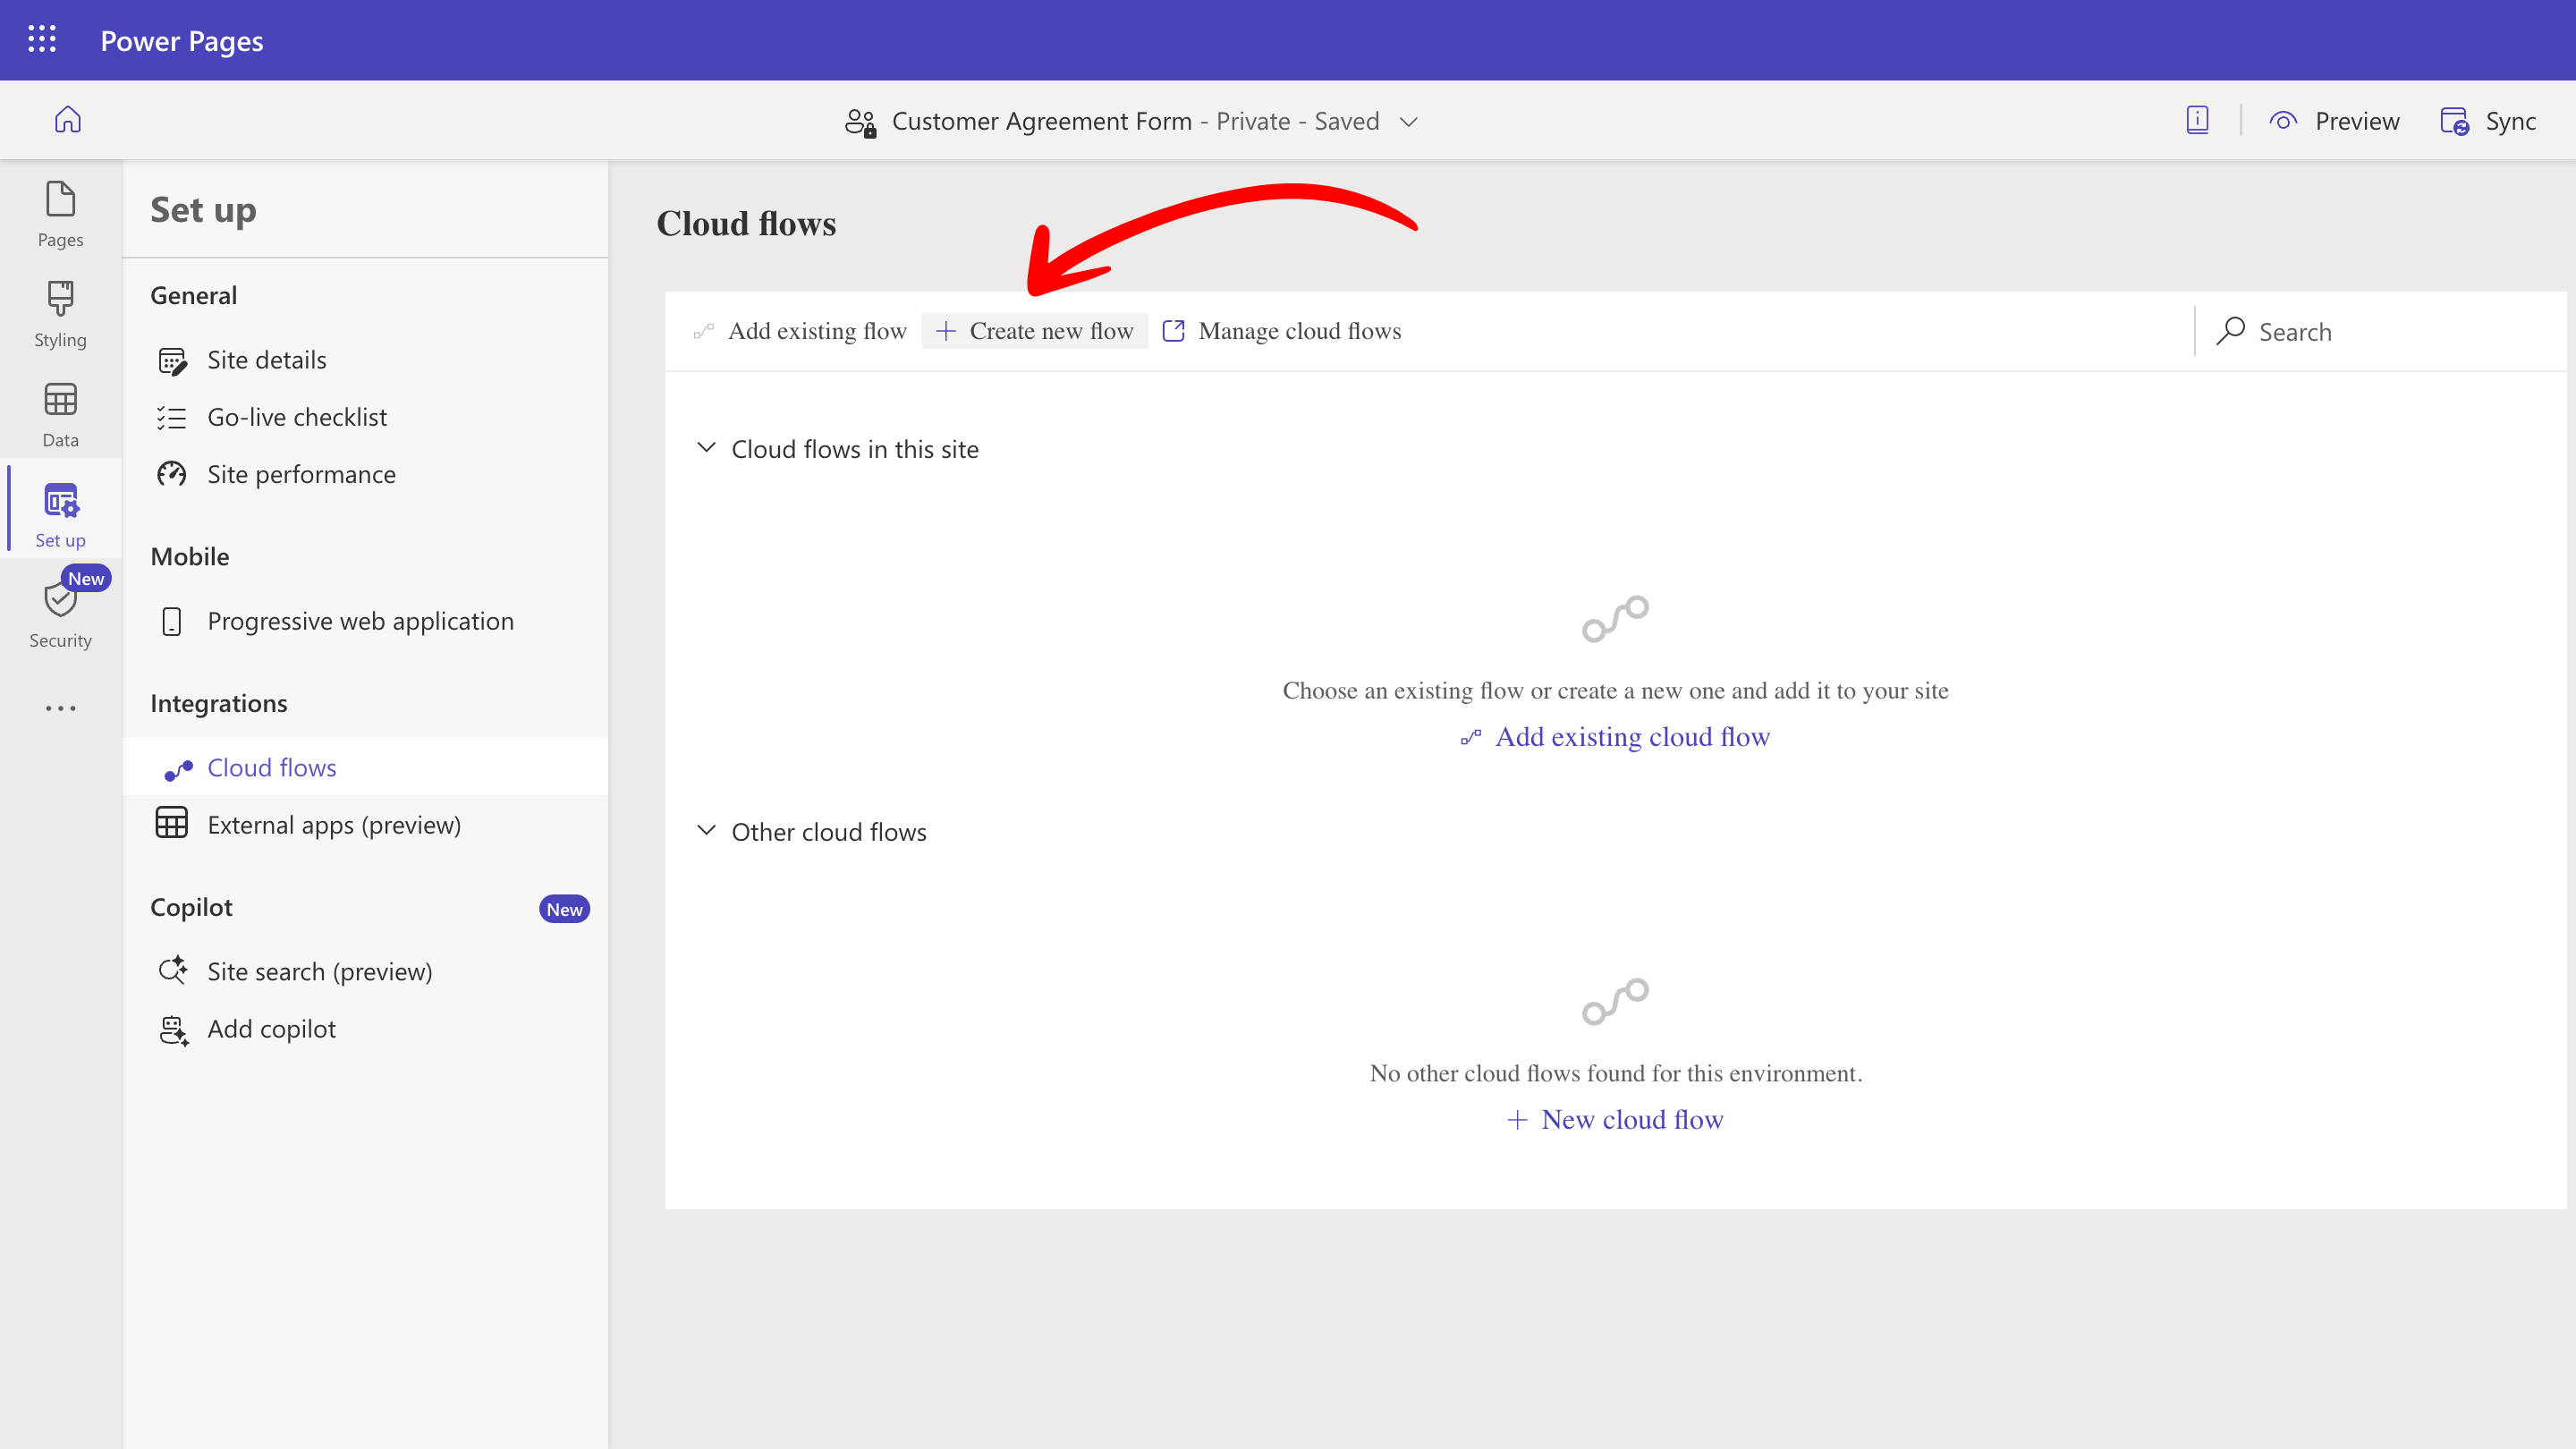Click the Search cloud flows field

(2380, 332)
